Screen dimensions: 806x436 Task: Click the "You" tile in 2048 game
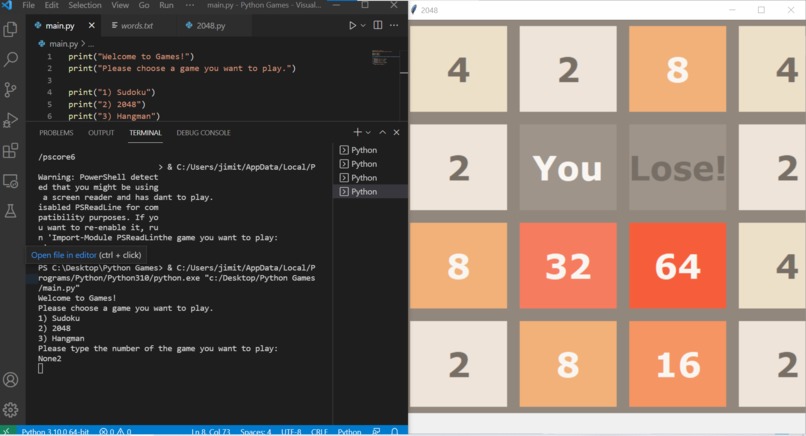pos(568,167)
